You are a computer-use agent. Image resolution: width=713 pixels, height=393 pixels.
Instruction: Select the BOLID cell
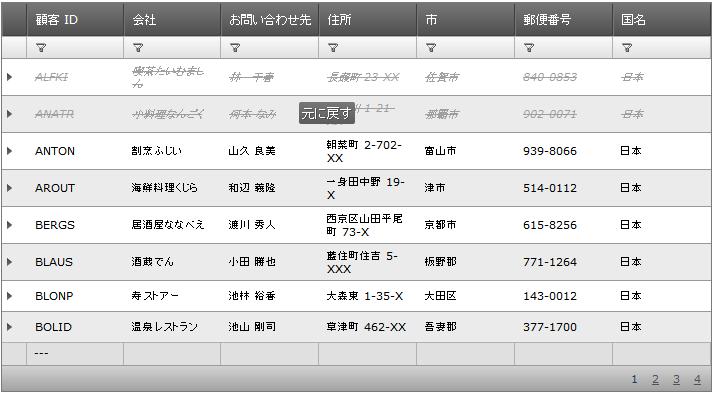(75, 327)
